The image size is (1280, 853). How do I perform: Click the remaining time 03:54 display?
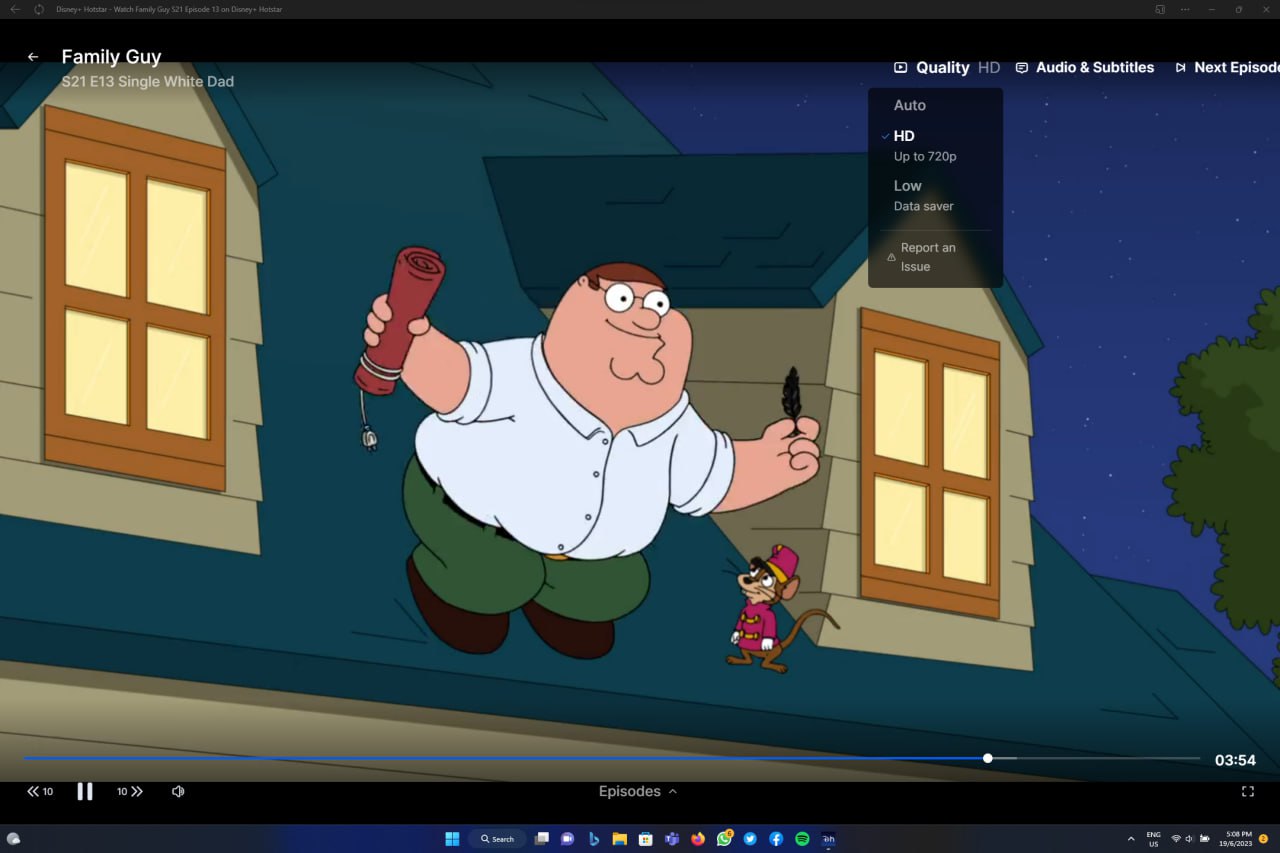(1235, 760)
